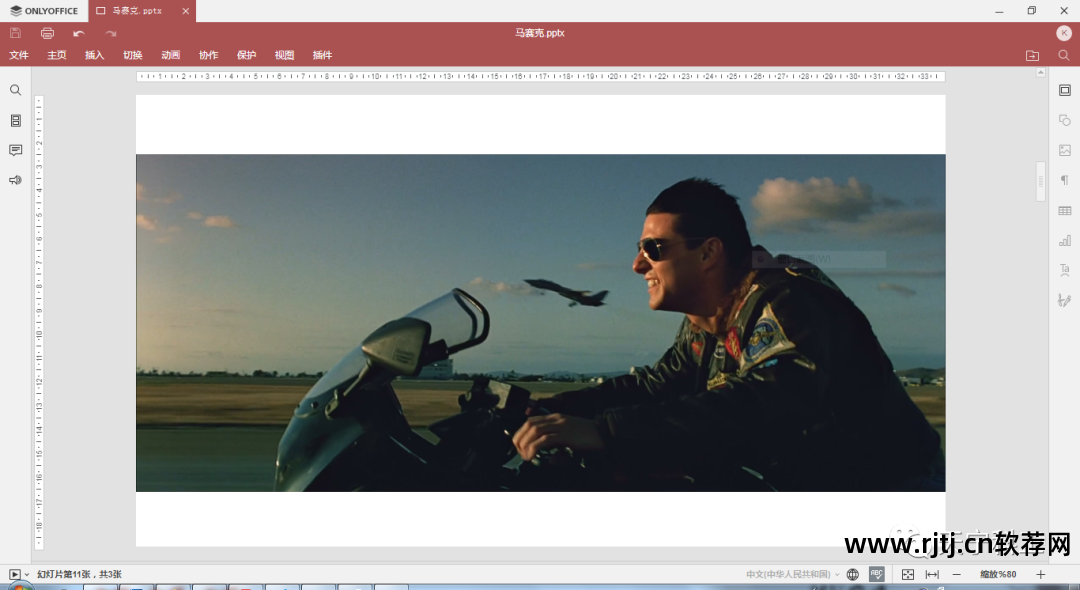
Task: Open the slide settings panel icon
Action: pyautogui.click(x=1065, y=90)
